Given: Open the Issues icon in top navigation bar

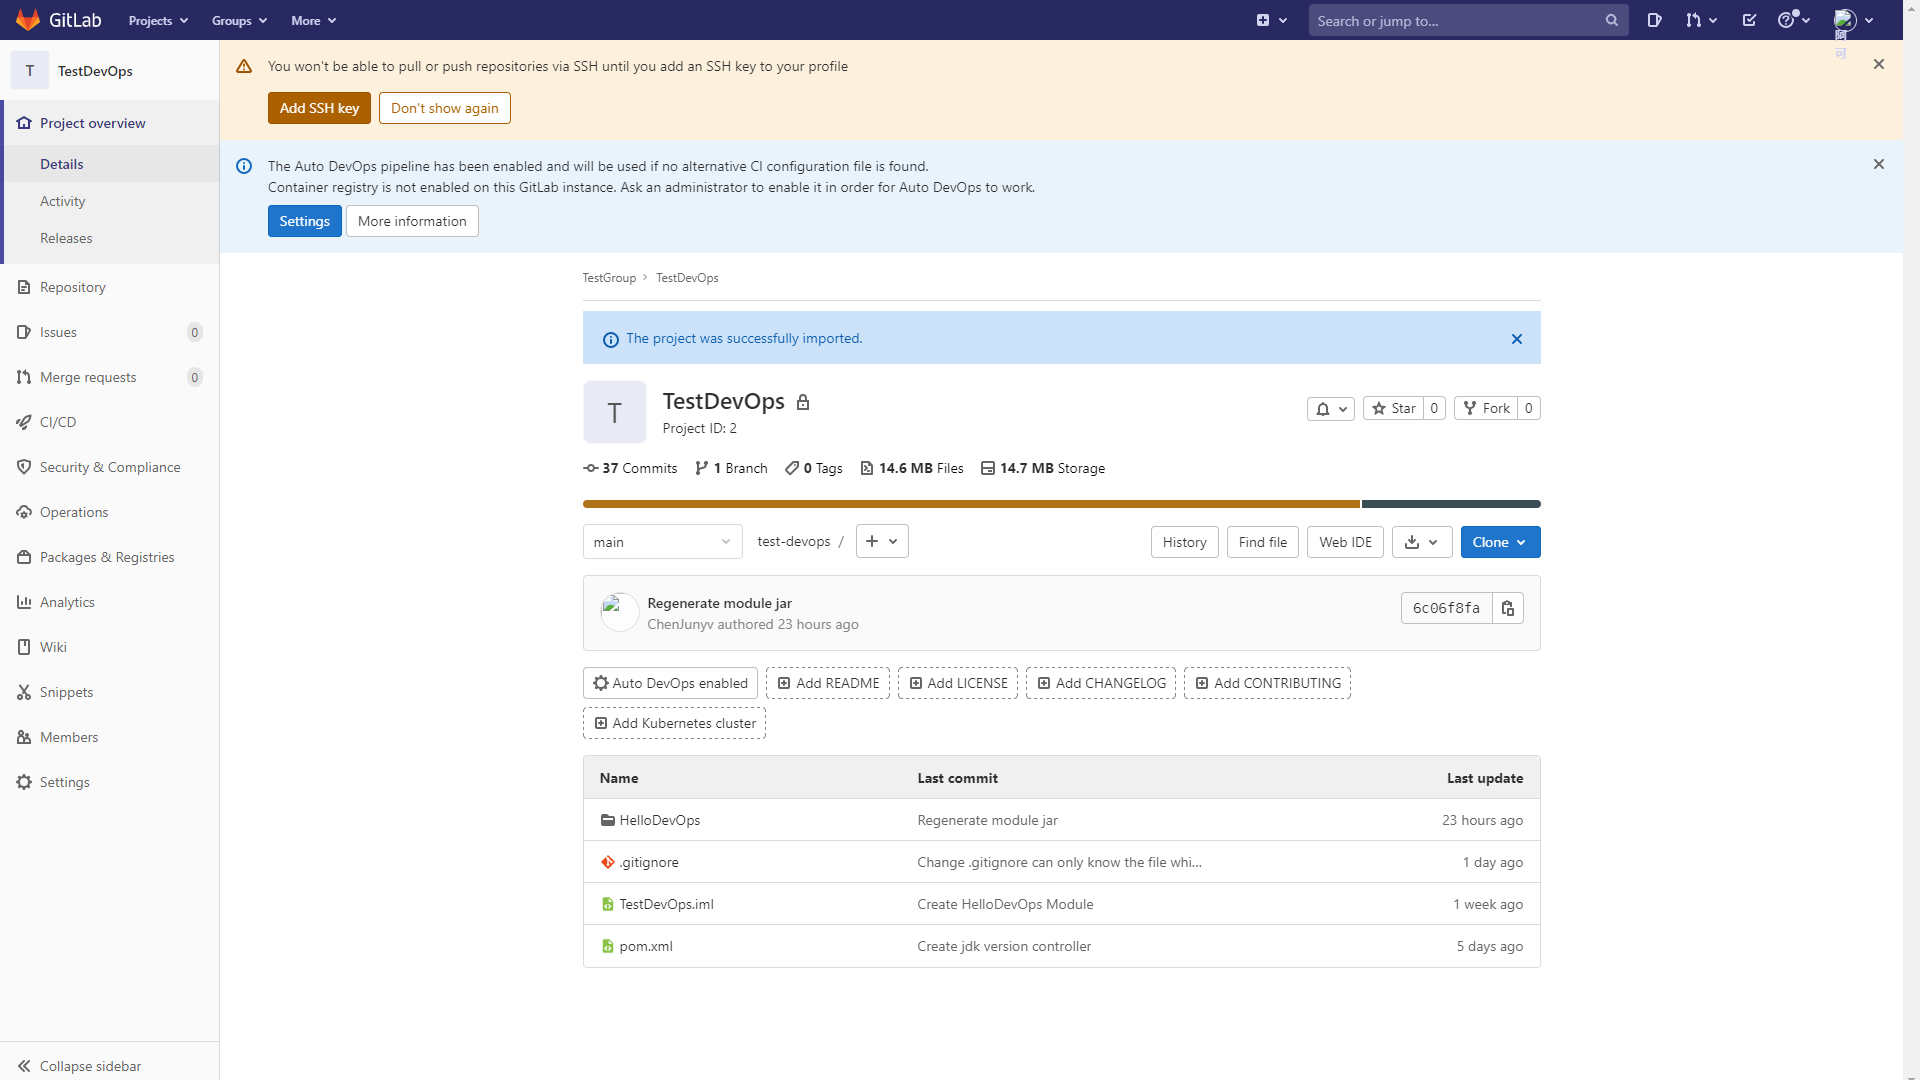Looking at the screenshot, I should pyautogui.click(x=1655, y=20).
